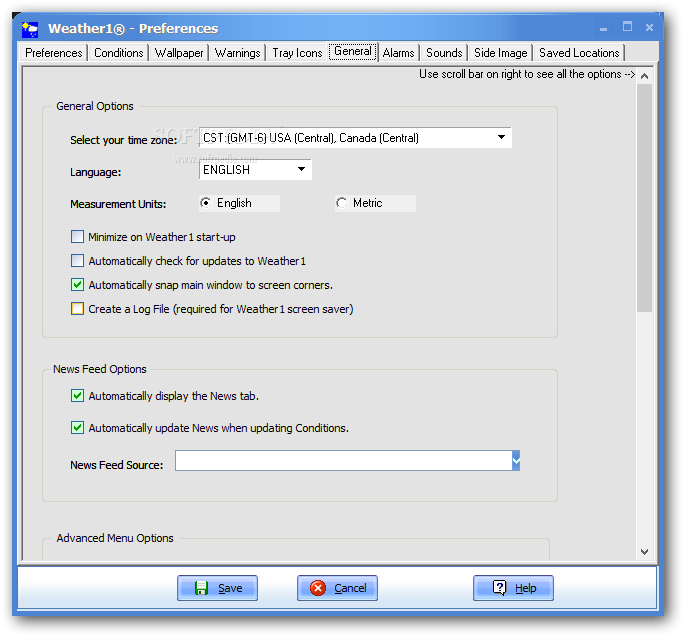684x636 pixels.
Task: Click the question mark icon on Help
Action: tap(499, 588)
